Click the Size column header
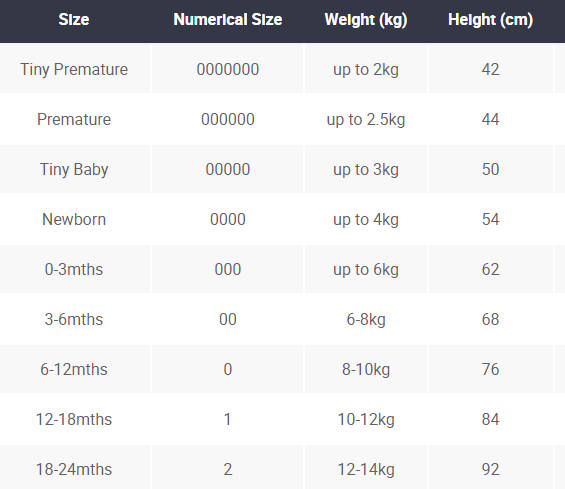 [x=74, y=19]
